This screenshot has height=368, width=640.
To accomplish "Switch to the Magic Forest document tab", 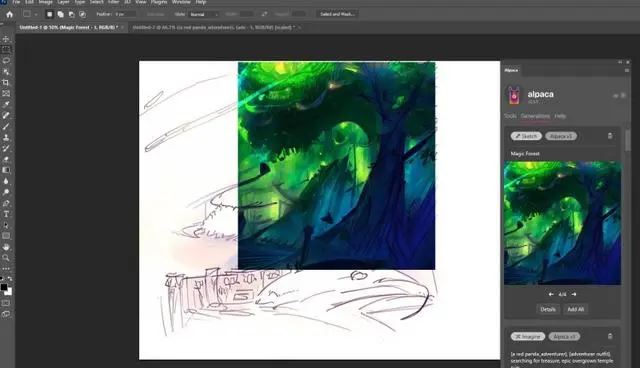I will pyautogui.click(x=69, y=27).
